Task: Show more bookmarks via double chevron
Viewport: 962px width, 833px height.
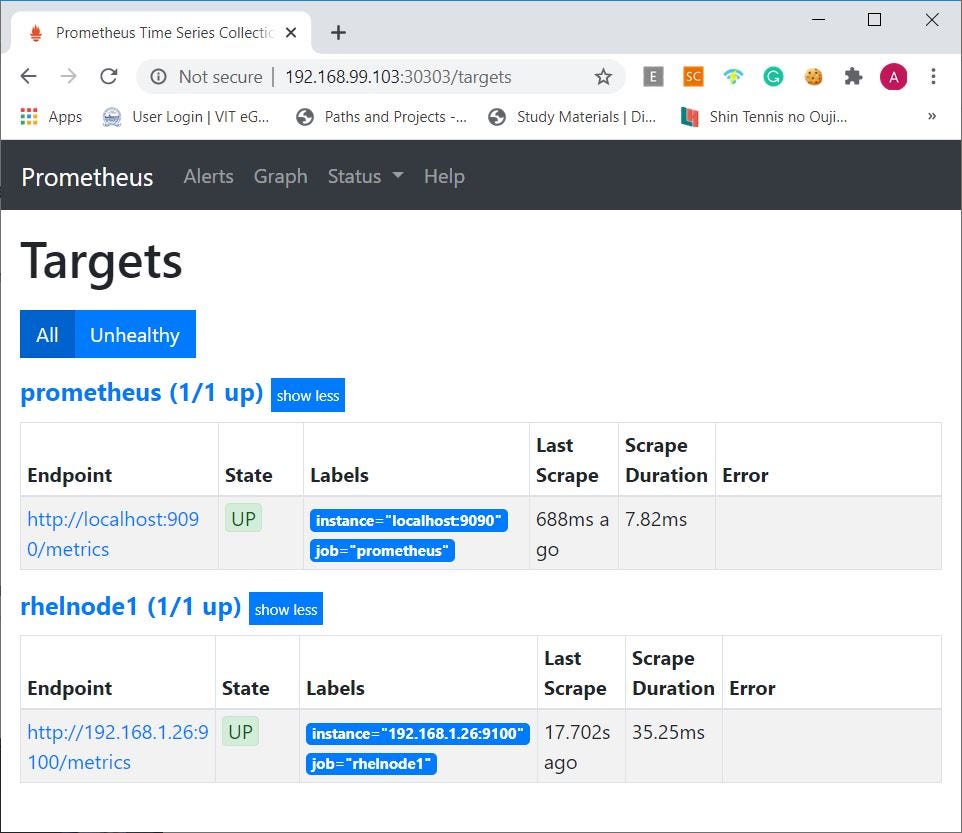Action: click(932, 116)
